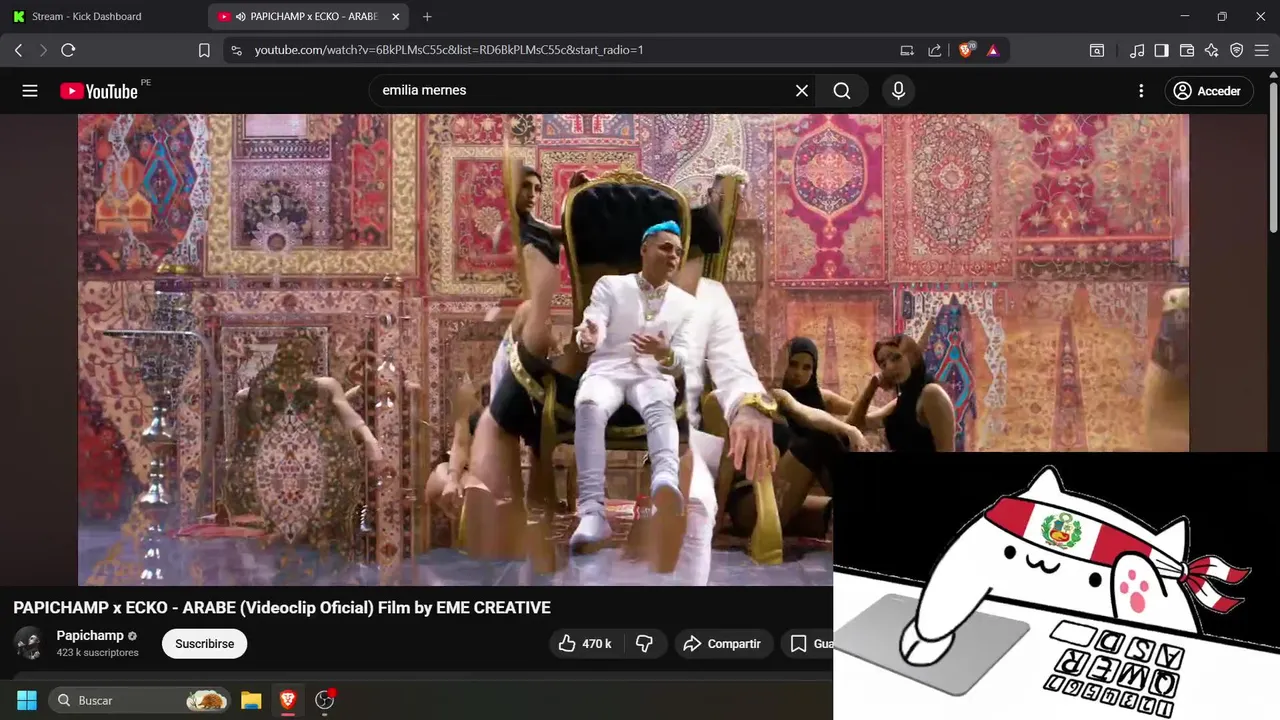The height and width of the screenshot is (720, 1280).
Task: Bookmark this page with the bookmark icon
Action: pyautogui.click(x=204, y=50)
